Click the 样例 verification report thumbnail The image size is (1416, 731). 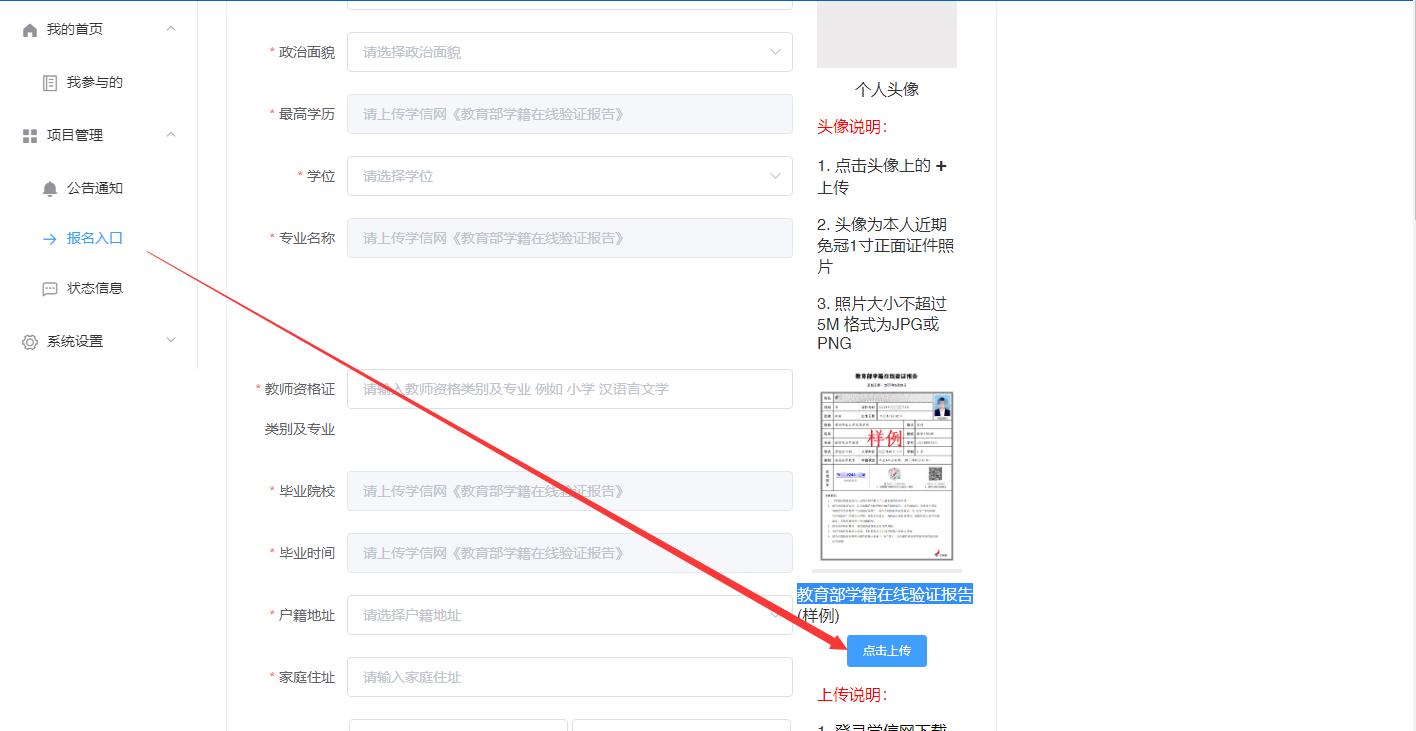pyautogui.click(x=886, y=466)
